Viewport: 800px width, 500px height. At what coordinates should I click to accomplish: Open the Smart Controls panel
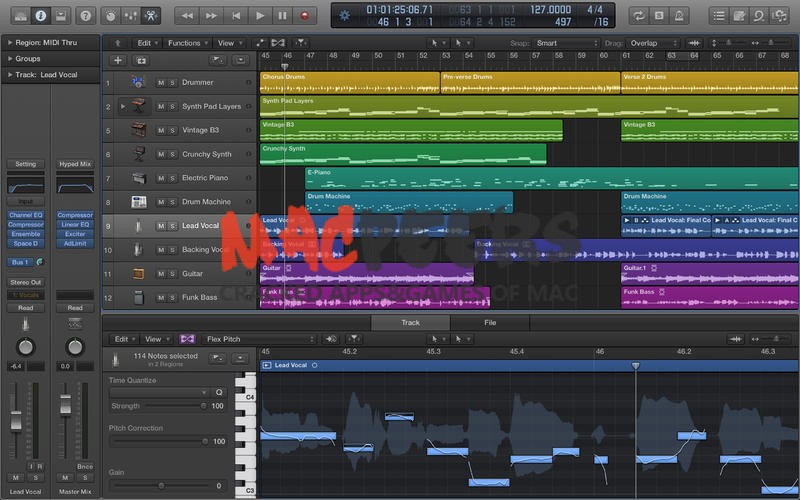coord(109,16)
